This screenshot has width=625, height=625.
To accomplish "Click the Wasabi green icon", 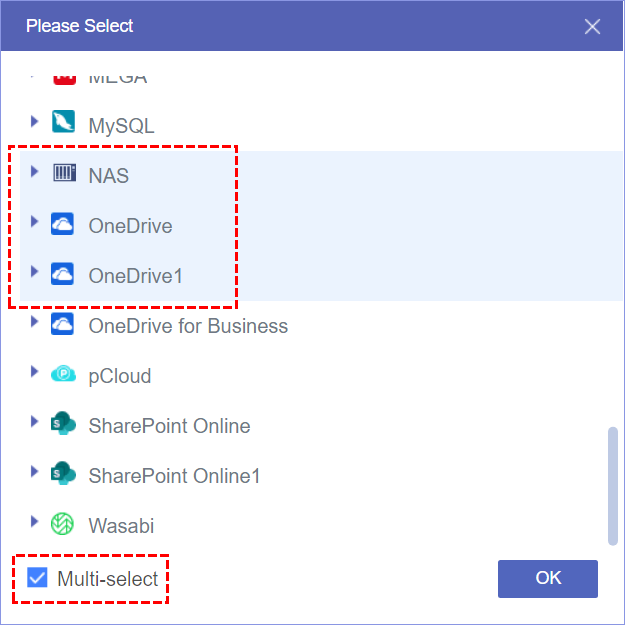I will coord(62,524).
